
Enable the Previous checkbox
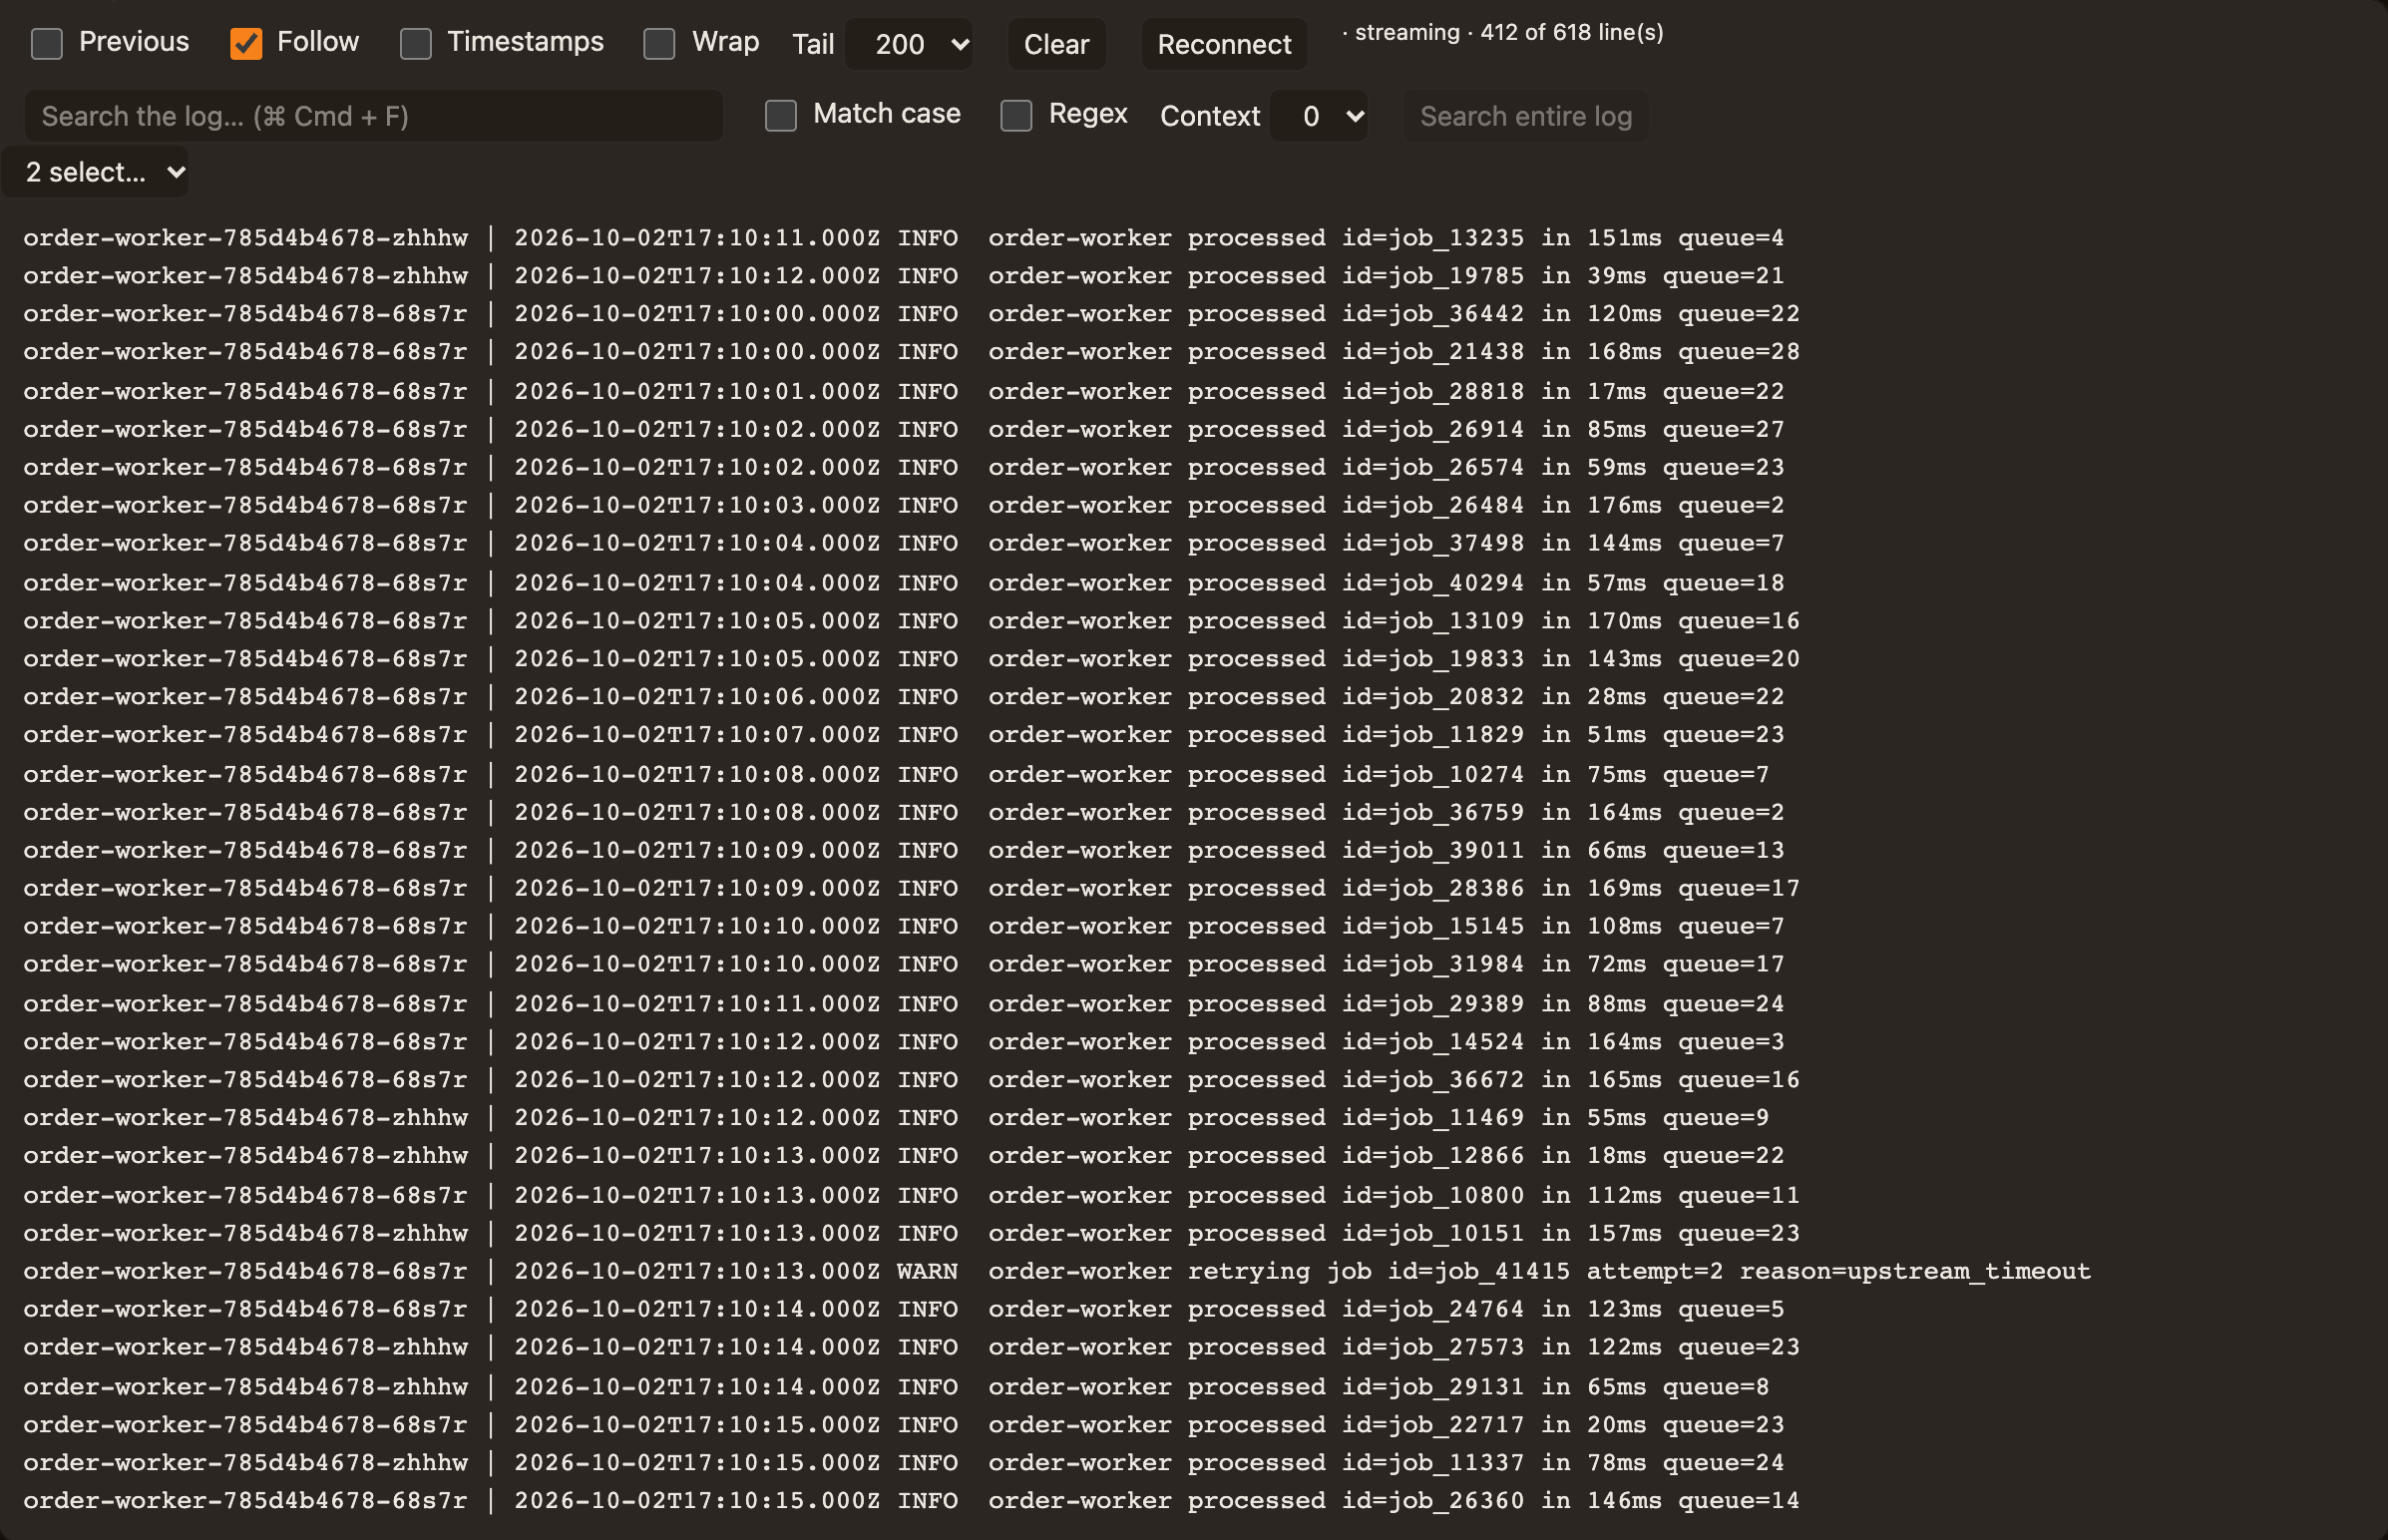(x=47, y=43)
